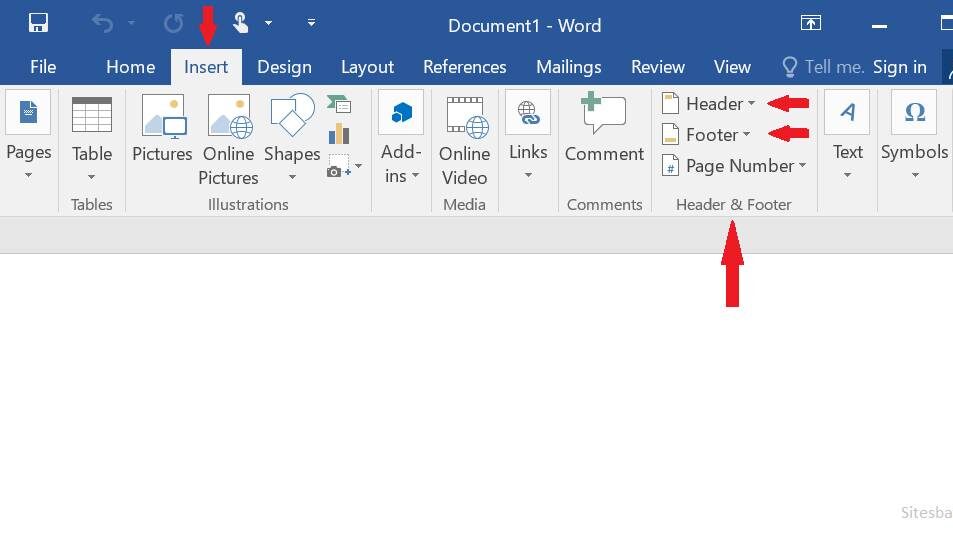This screenshot has height=536, width=953.
Task: Open the Text group button
Action: (847, 136)
